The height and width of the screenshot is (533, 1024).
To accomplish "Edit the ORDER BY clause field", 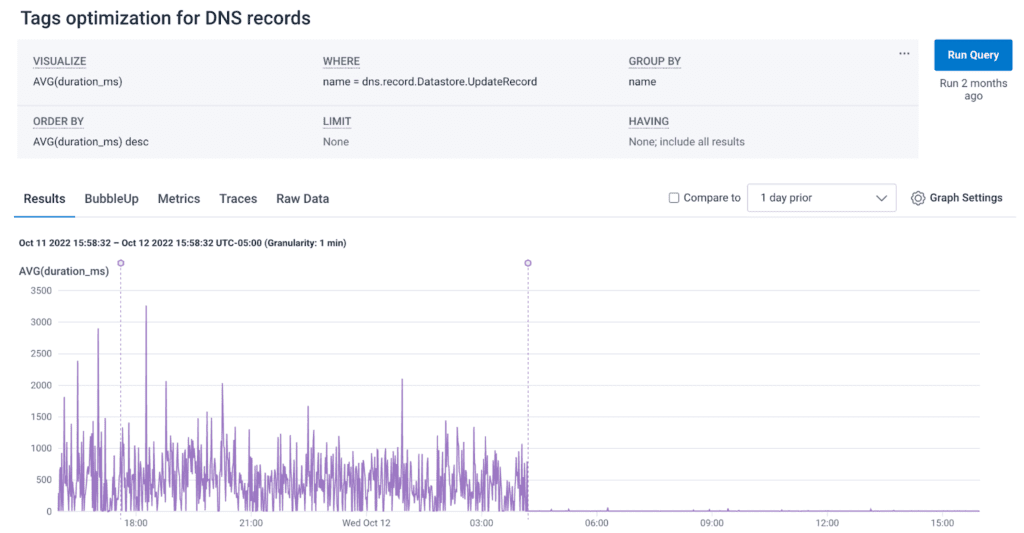I will click(x=90, y=142).
